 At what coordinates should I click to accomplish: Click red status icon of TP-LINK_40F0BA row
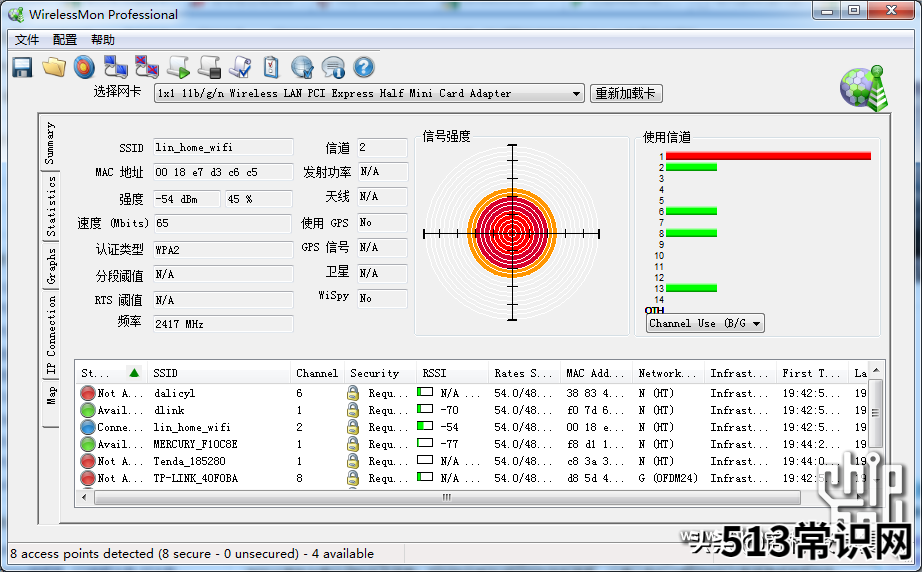(88, 479)
